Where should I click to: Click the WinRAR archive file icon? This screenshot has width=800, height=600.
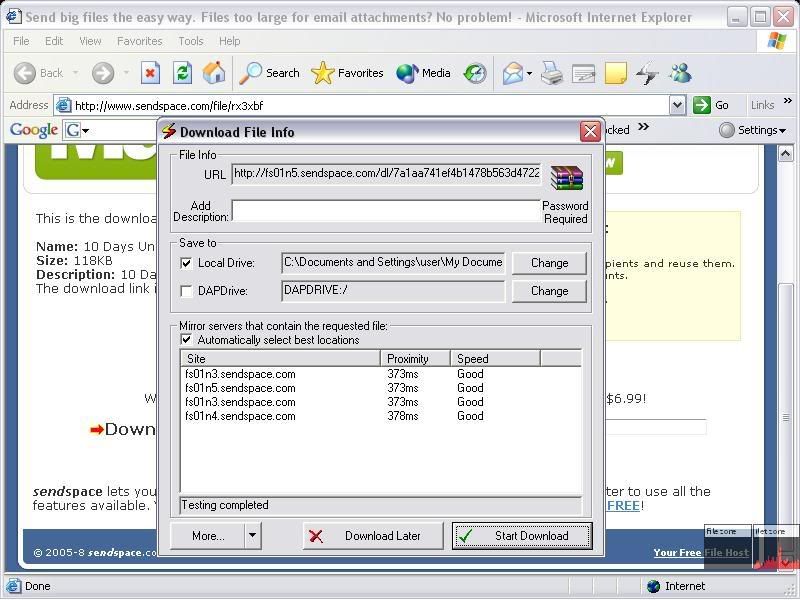[566, 178]
